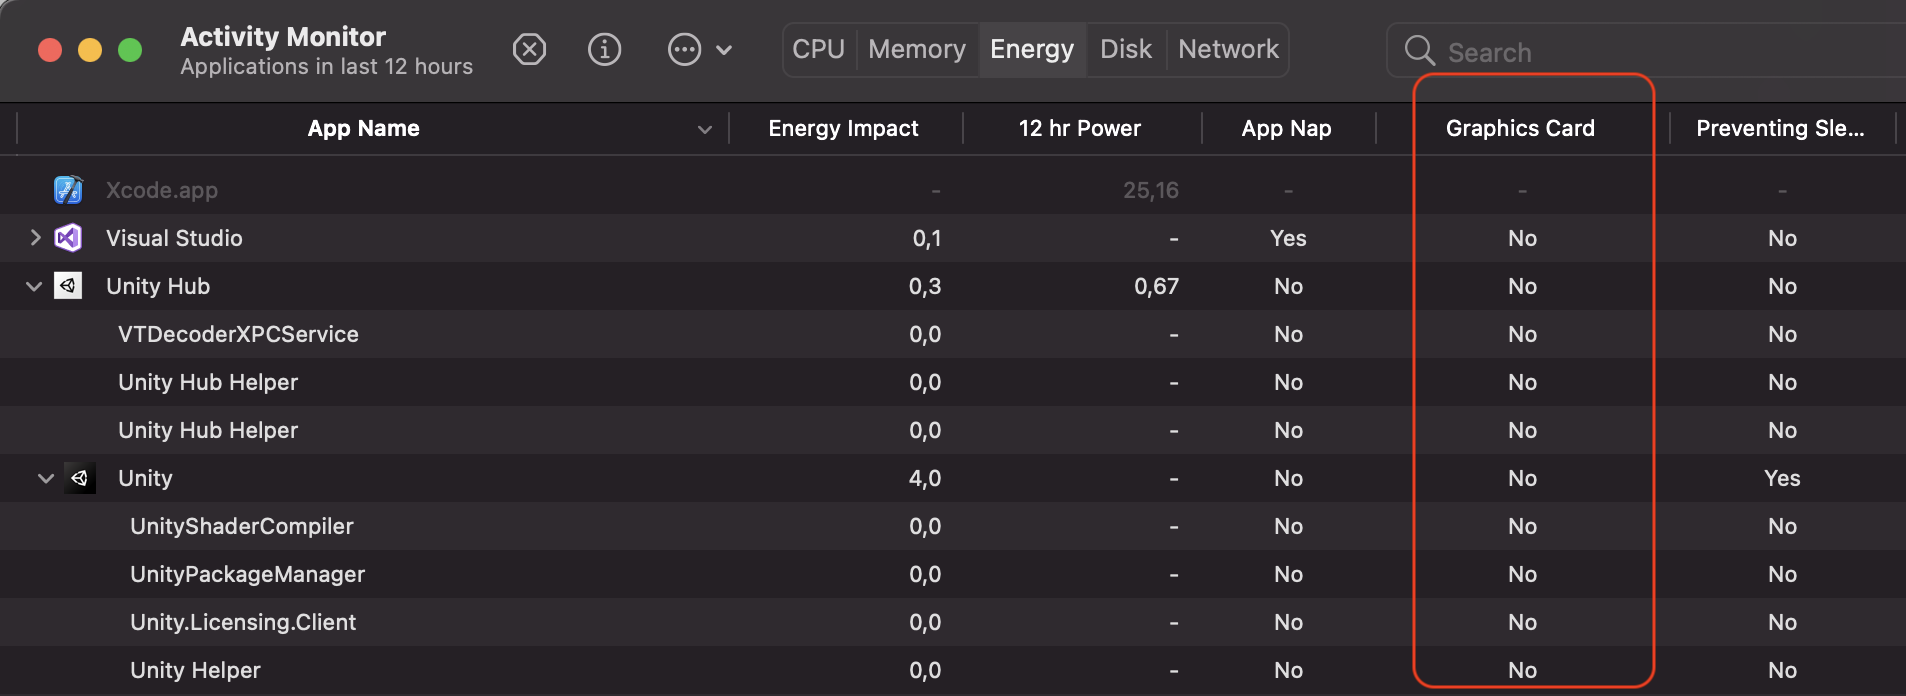This screenshot has width=1906, height=696.
Task: Select the UnityShaderCompiler process
Action: click(x=242, y=526)
